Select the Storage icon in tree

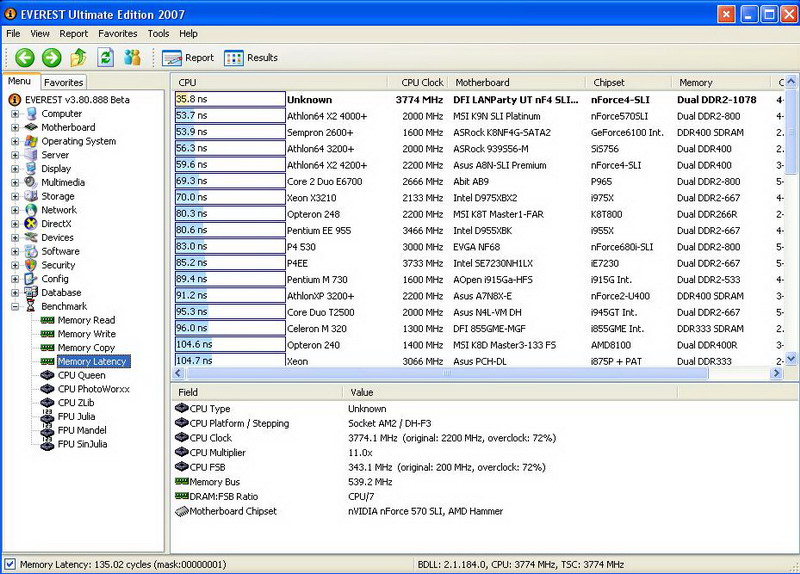click(32, 196)
